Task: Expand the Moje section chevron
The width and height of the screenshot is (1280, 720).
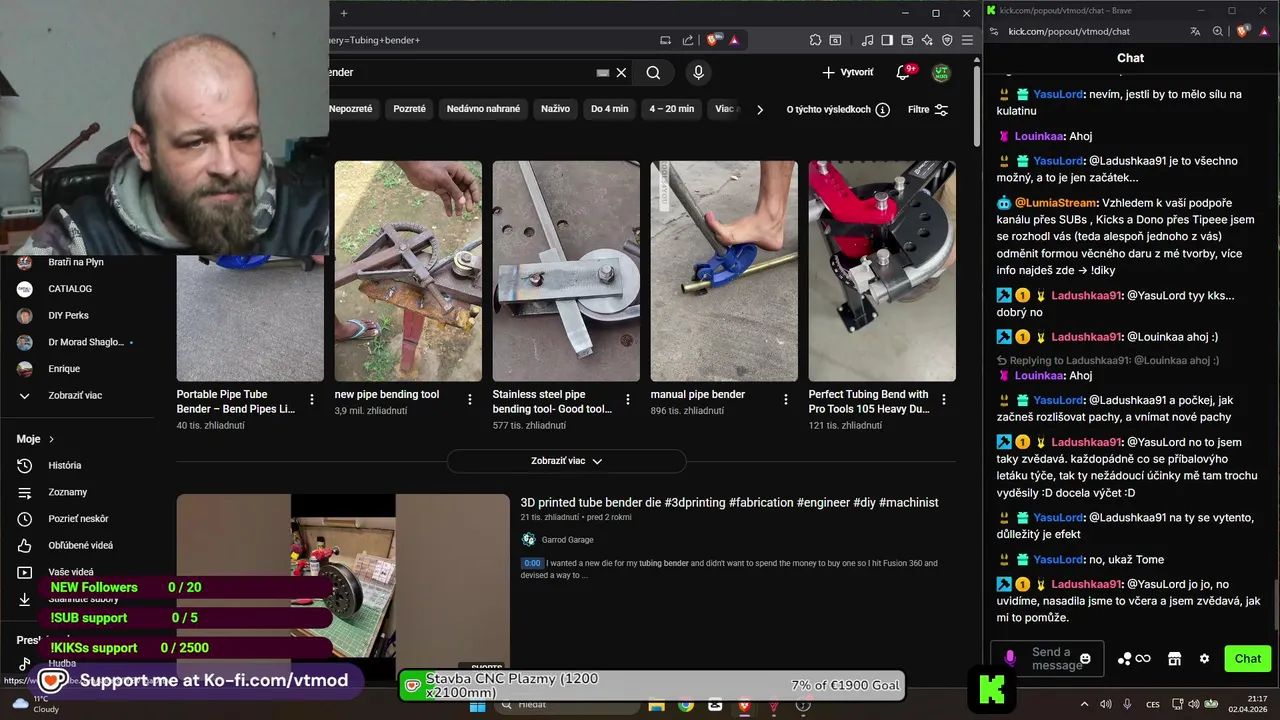Action: 51,439
